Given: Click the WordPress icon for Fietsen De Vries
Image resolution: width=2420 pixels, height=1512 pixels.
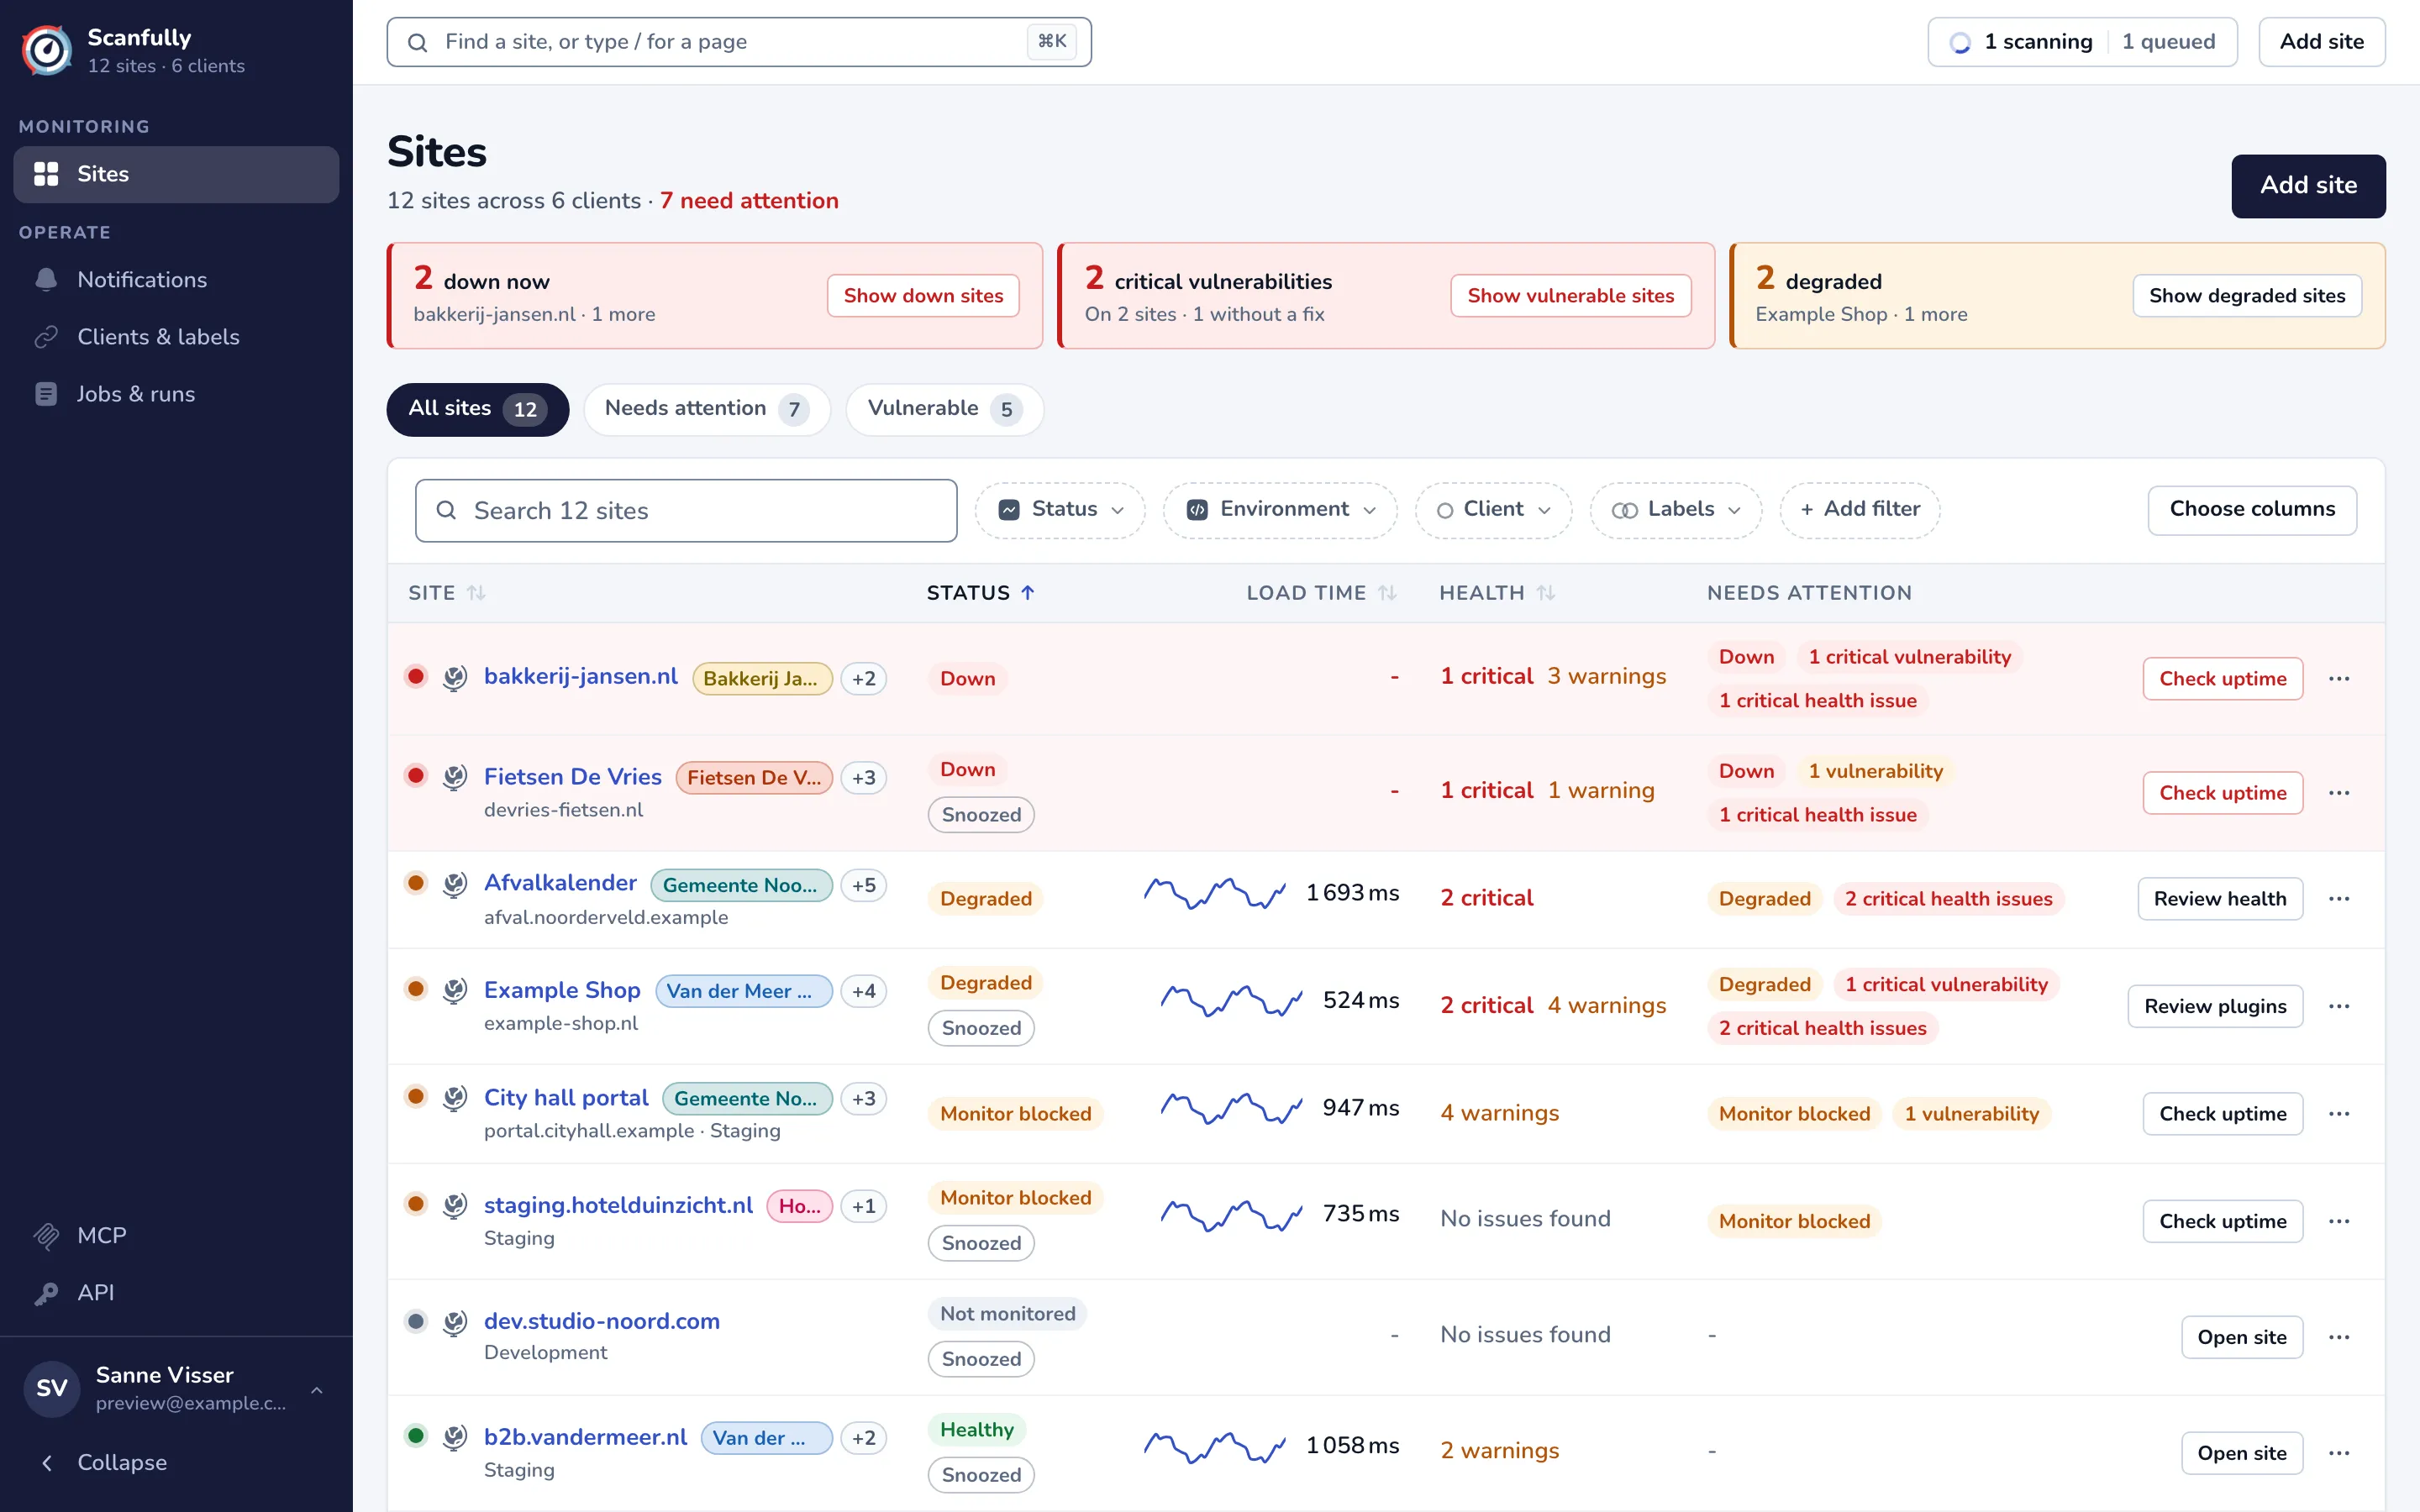Looking at the screenshot, I should pos(455,777).
